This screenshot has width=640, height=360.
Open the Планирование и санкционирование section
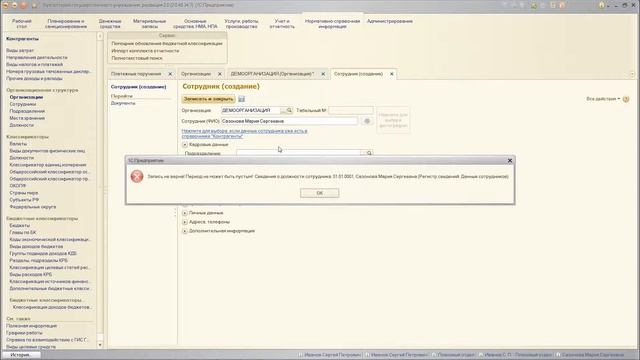point(65,24)
